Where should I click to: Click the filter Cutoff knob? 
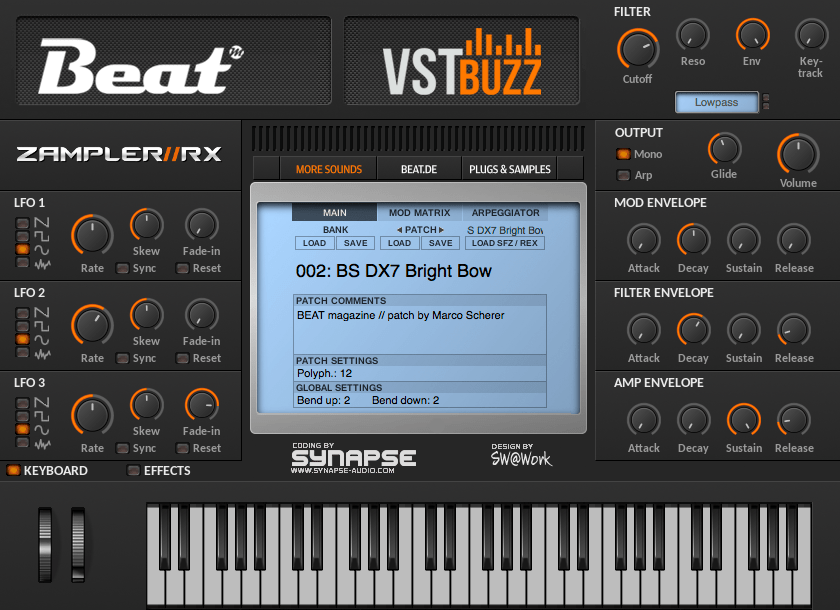click(x=636, y=48)
